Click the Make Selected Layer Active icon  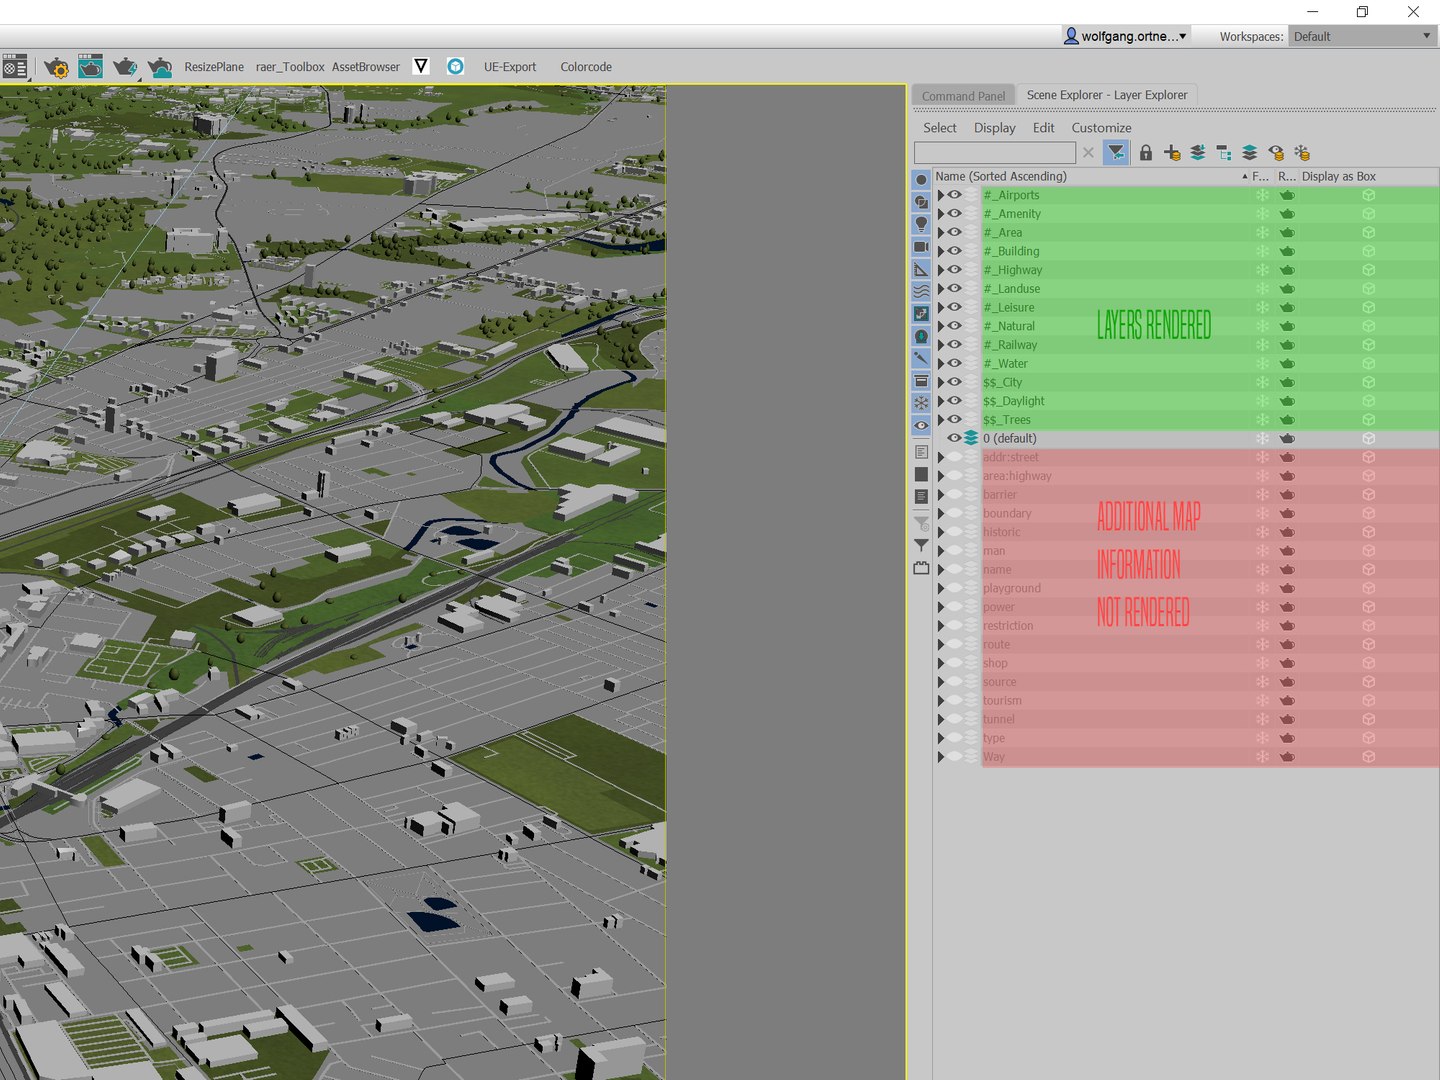click(1250, 152)
